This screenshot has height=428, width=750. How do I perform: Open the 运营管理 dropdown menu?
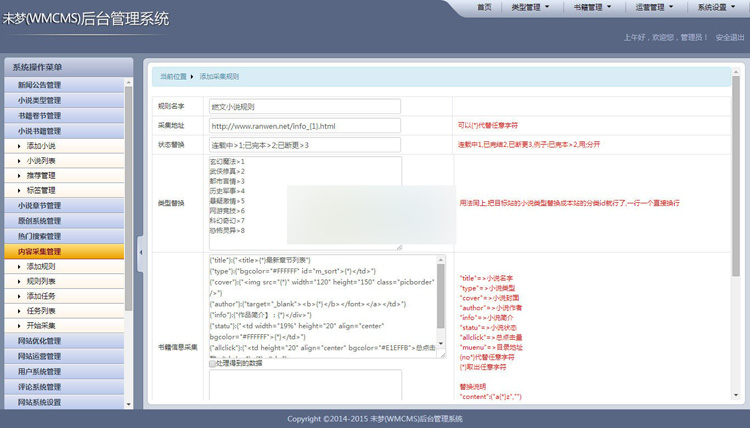[654, 7]
